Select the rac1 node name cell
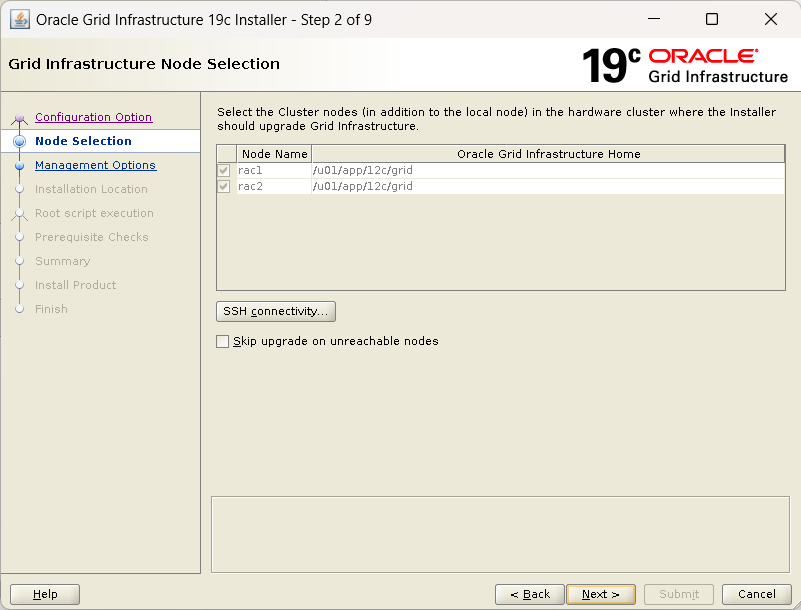Viewport: 801px width, 610px height. 274,170
